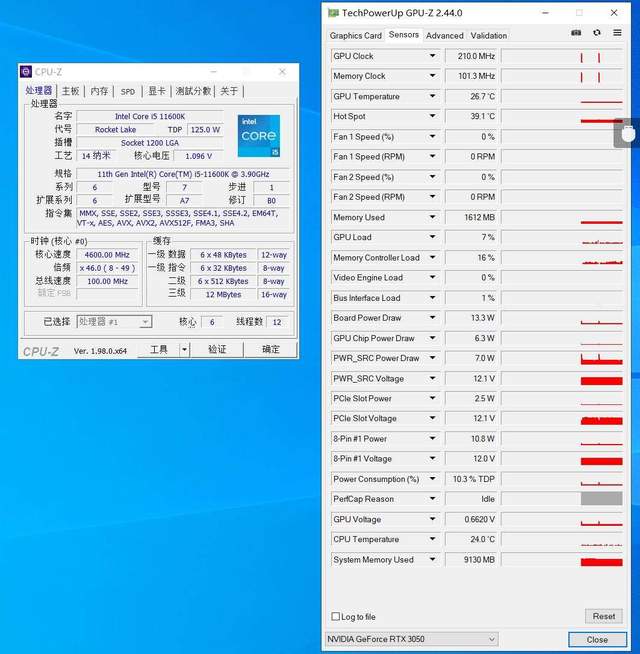Switch to the Graphics Card tab
Screen dimensions: 640x654
pos(355,35)
